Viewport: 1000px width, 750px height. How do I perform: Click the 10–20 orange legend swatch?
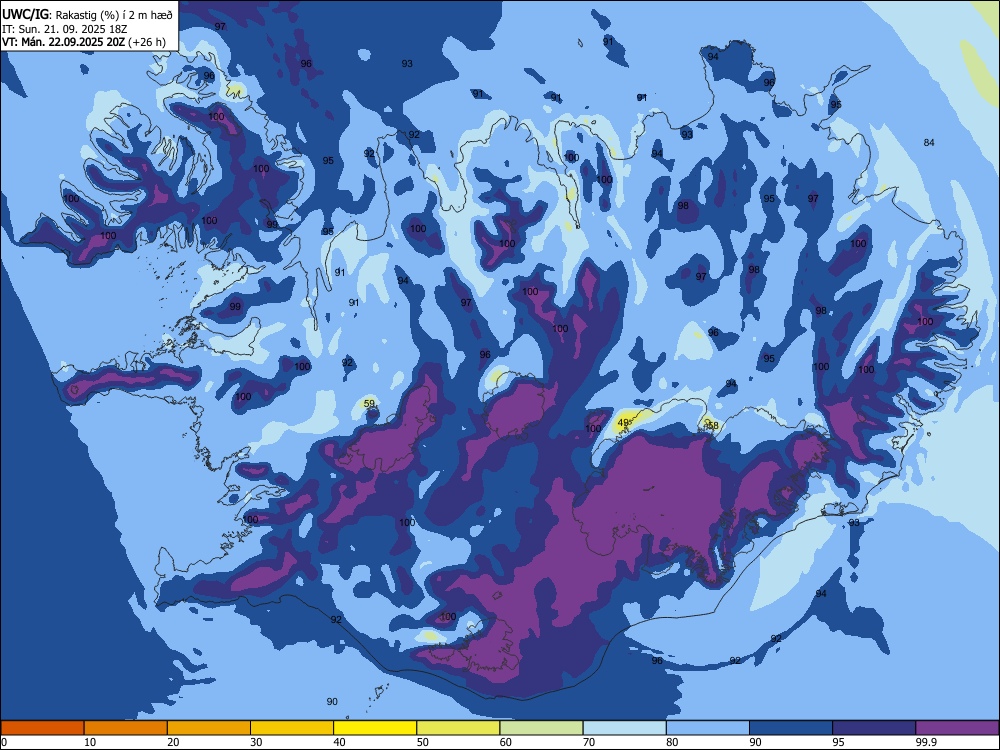coord(126,728)
